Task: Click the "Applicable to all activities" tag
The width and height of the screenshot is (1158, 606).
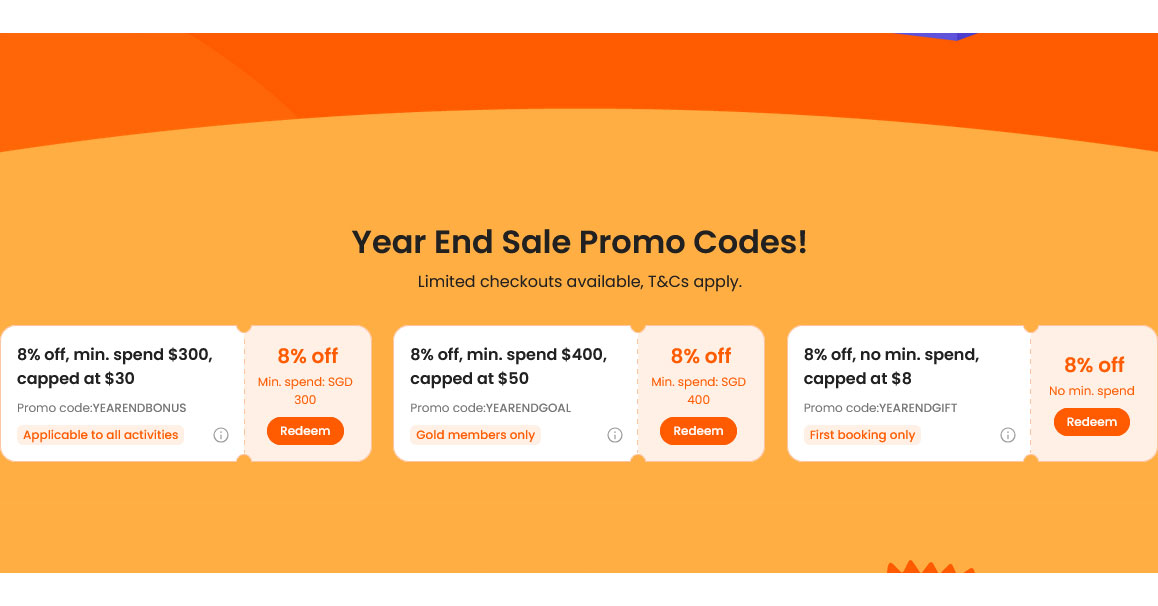Action: coord(100,435)
